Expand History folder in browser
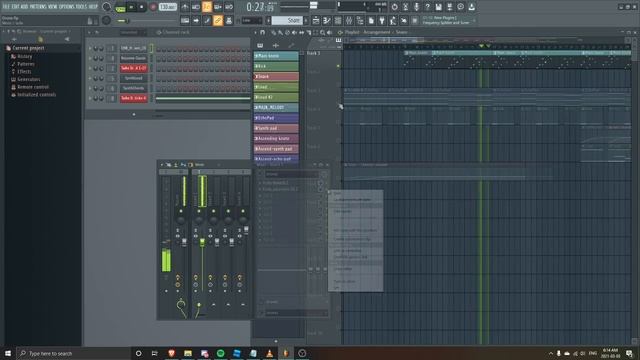640x360 pixels. click(x=24, y=56)
